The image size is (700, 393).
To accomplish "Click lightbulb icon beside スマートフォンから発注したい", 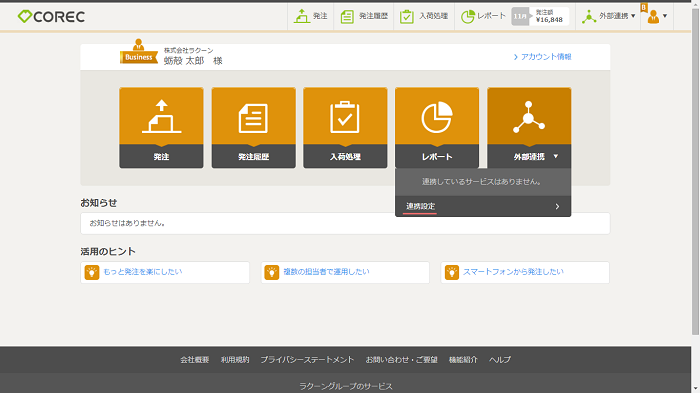I will (x=452, y=272).
